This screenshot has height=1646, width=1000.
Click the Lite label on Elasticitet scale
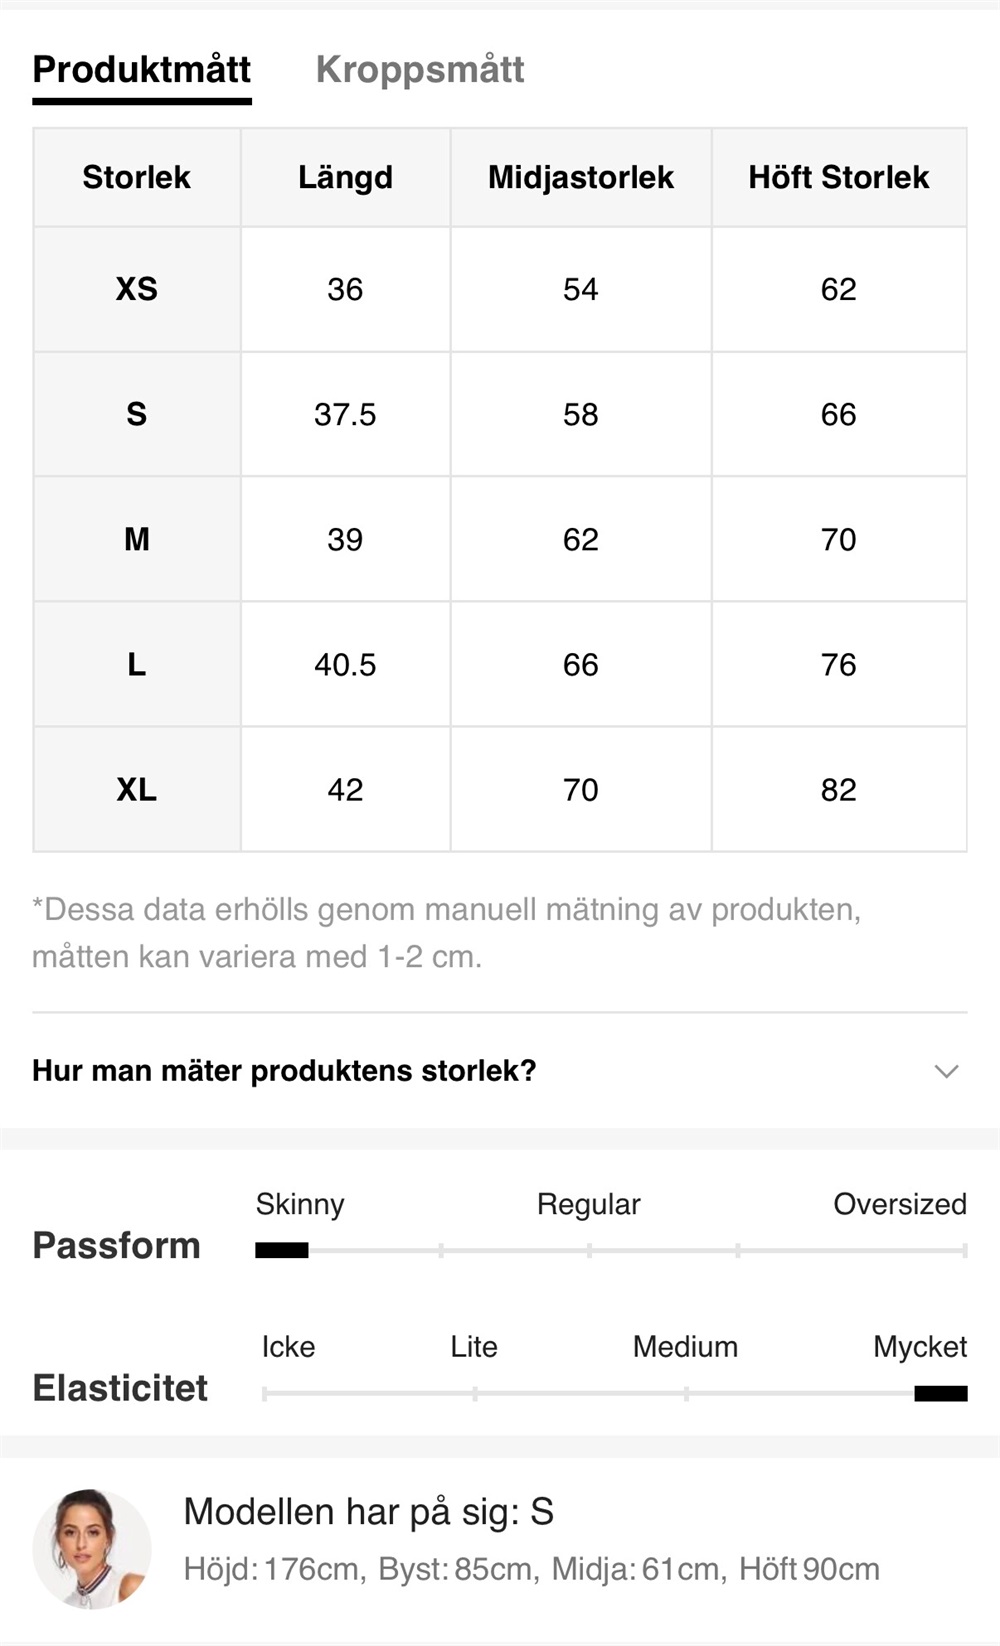click(473, 1347)
